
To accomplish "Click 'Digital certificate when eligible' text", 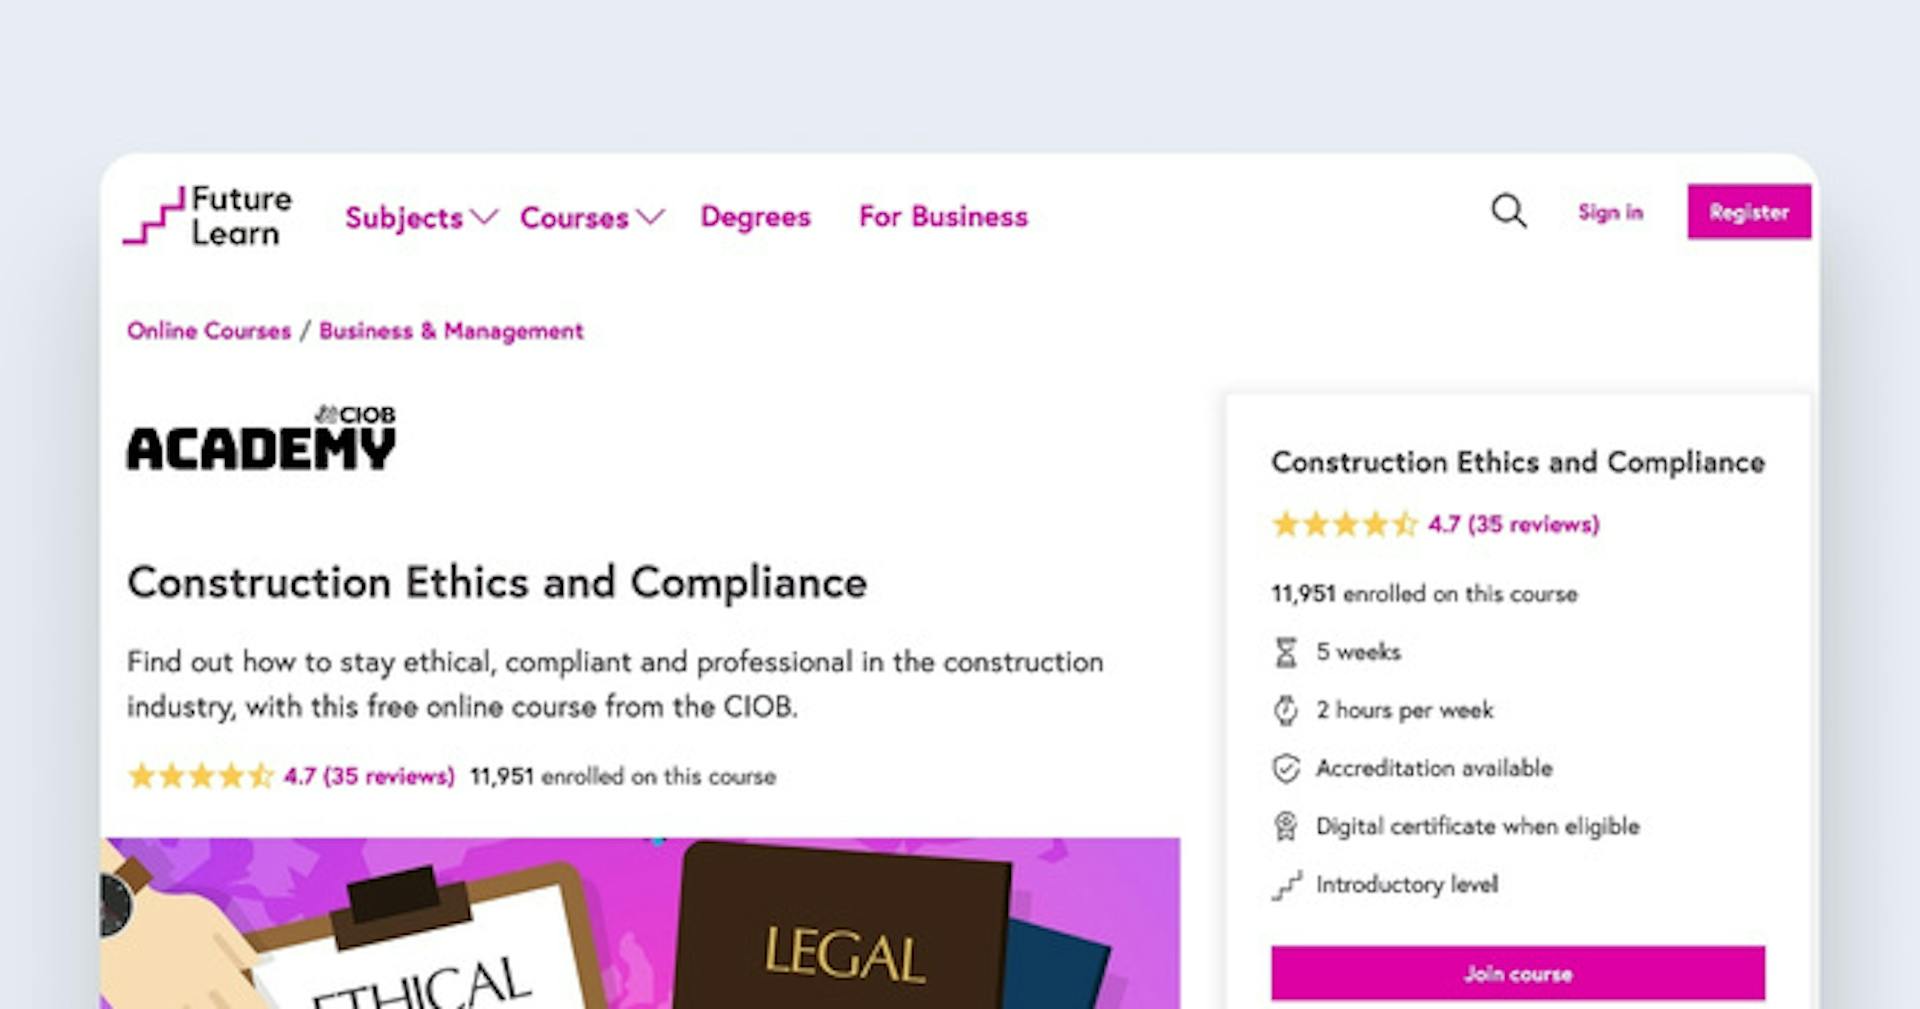I will (1478, 826).
